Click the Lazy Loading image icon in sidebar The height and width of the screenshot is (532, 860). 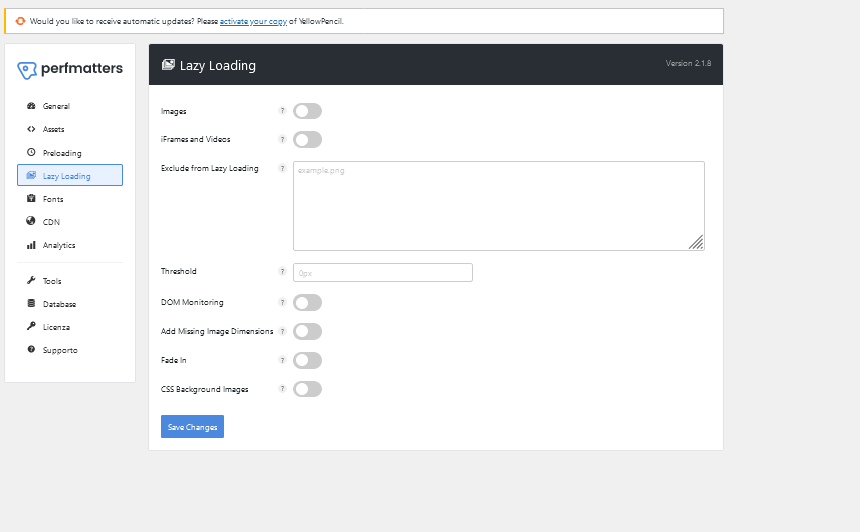click(31, 176)
